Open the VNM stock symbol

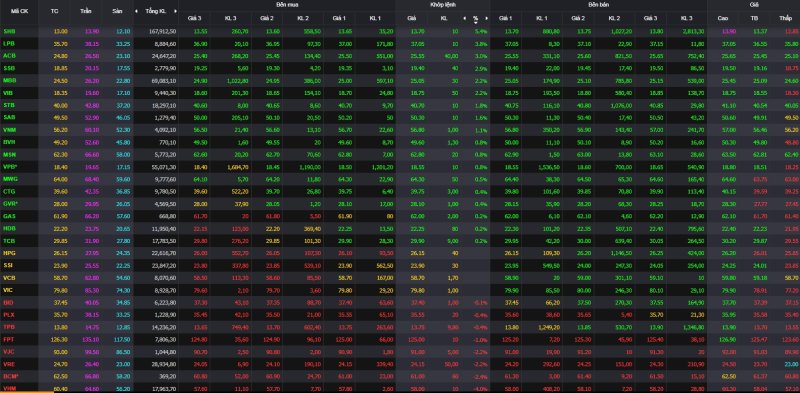9,130
